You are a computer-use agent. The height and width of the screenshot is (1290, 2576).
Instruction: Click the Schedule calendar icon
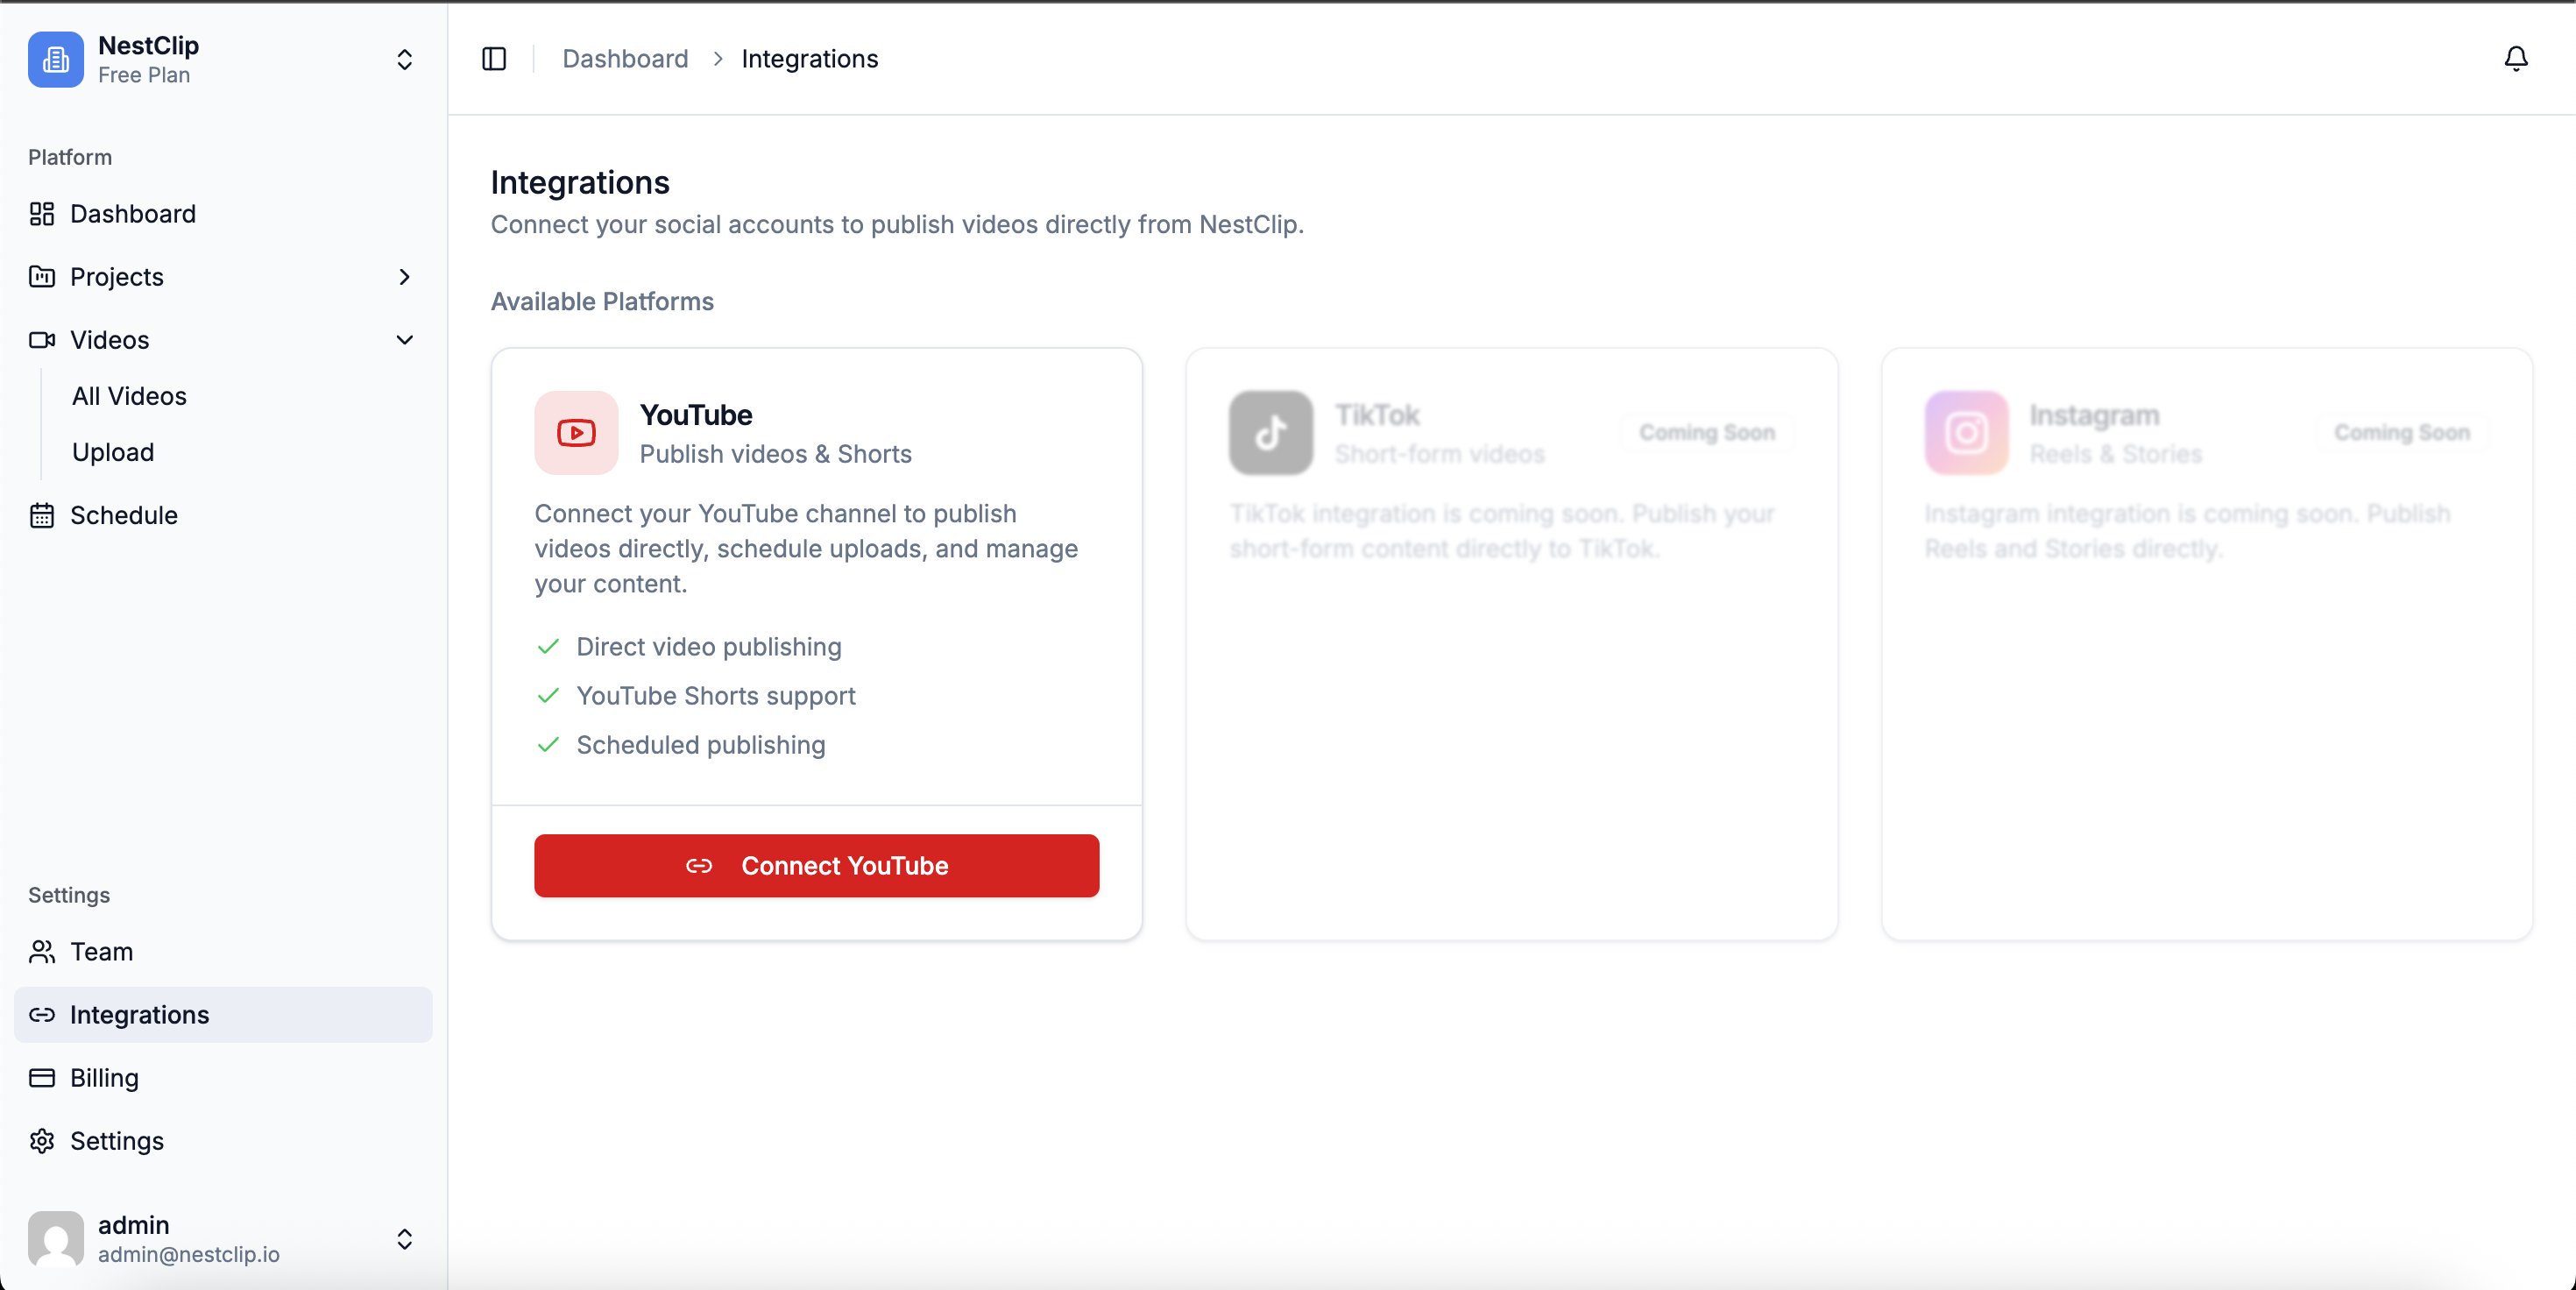pos(42,515)
